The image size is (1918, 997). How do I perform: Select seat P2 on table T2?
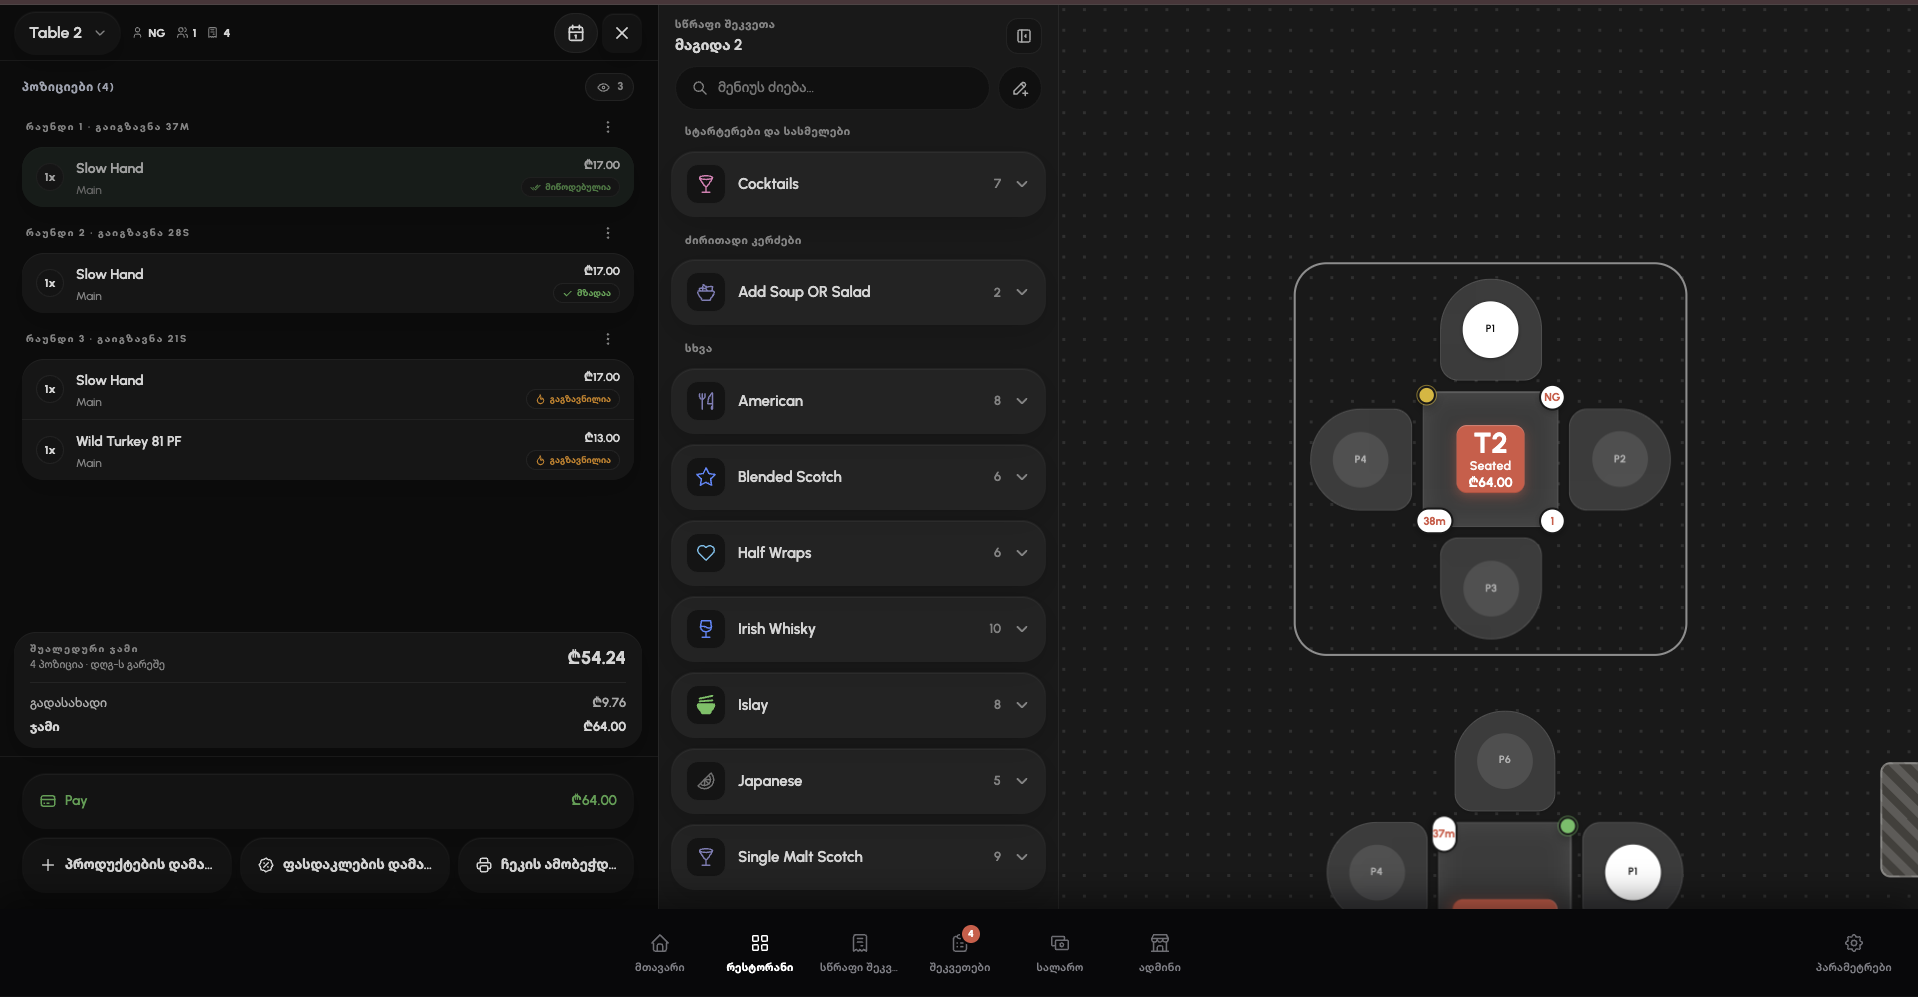click(x=1619, y=459)
